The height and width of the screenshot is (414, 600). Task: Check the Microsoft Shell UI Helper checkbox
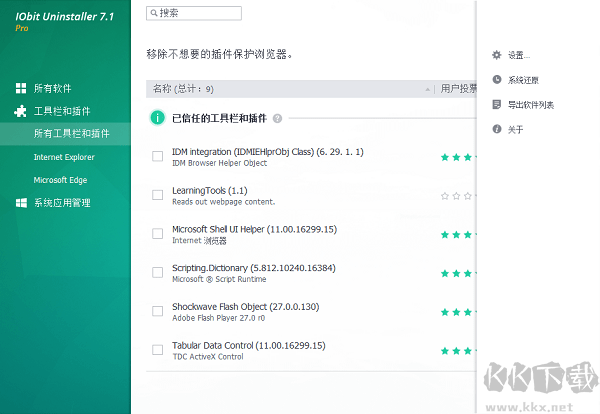pos(157,233)
